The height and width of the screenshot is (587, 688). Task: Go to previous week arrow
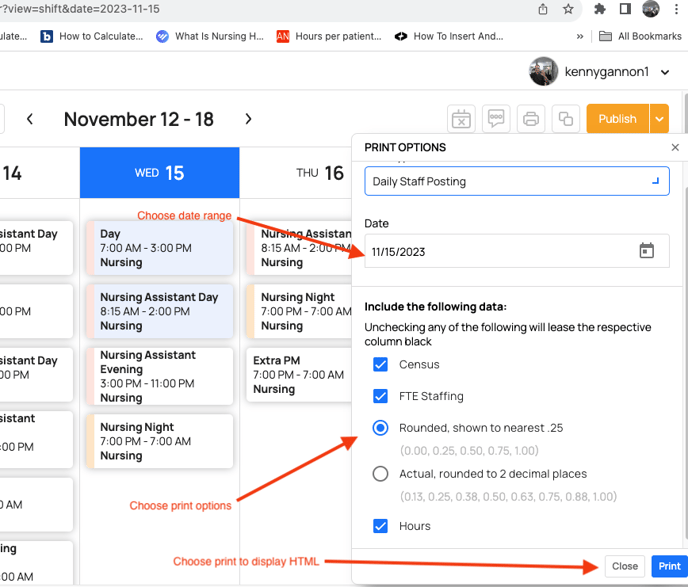[29, 119]
